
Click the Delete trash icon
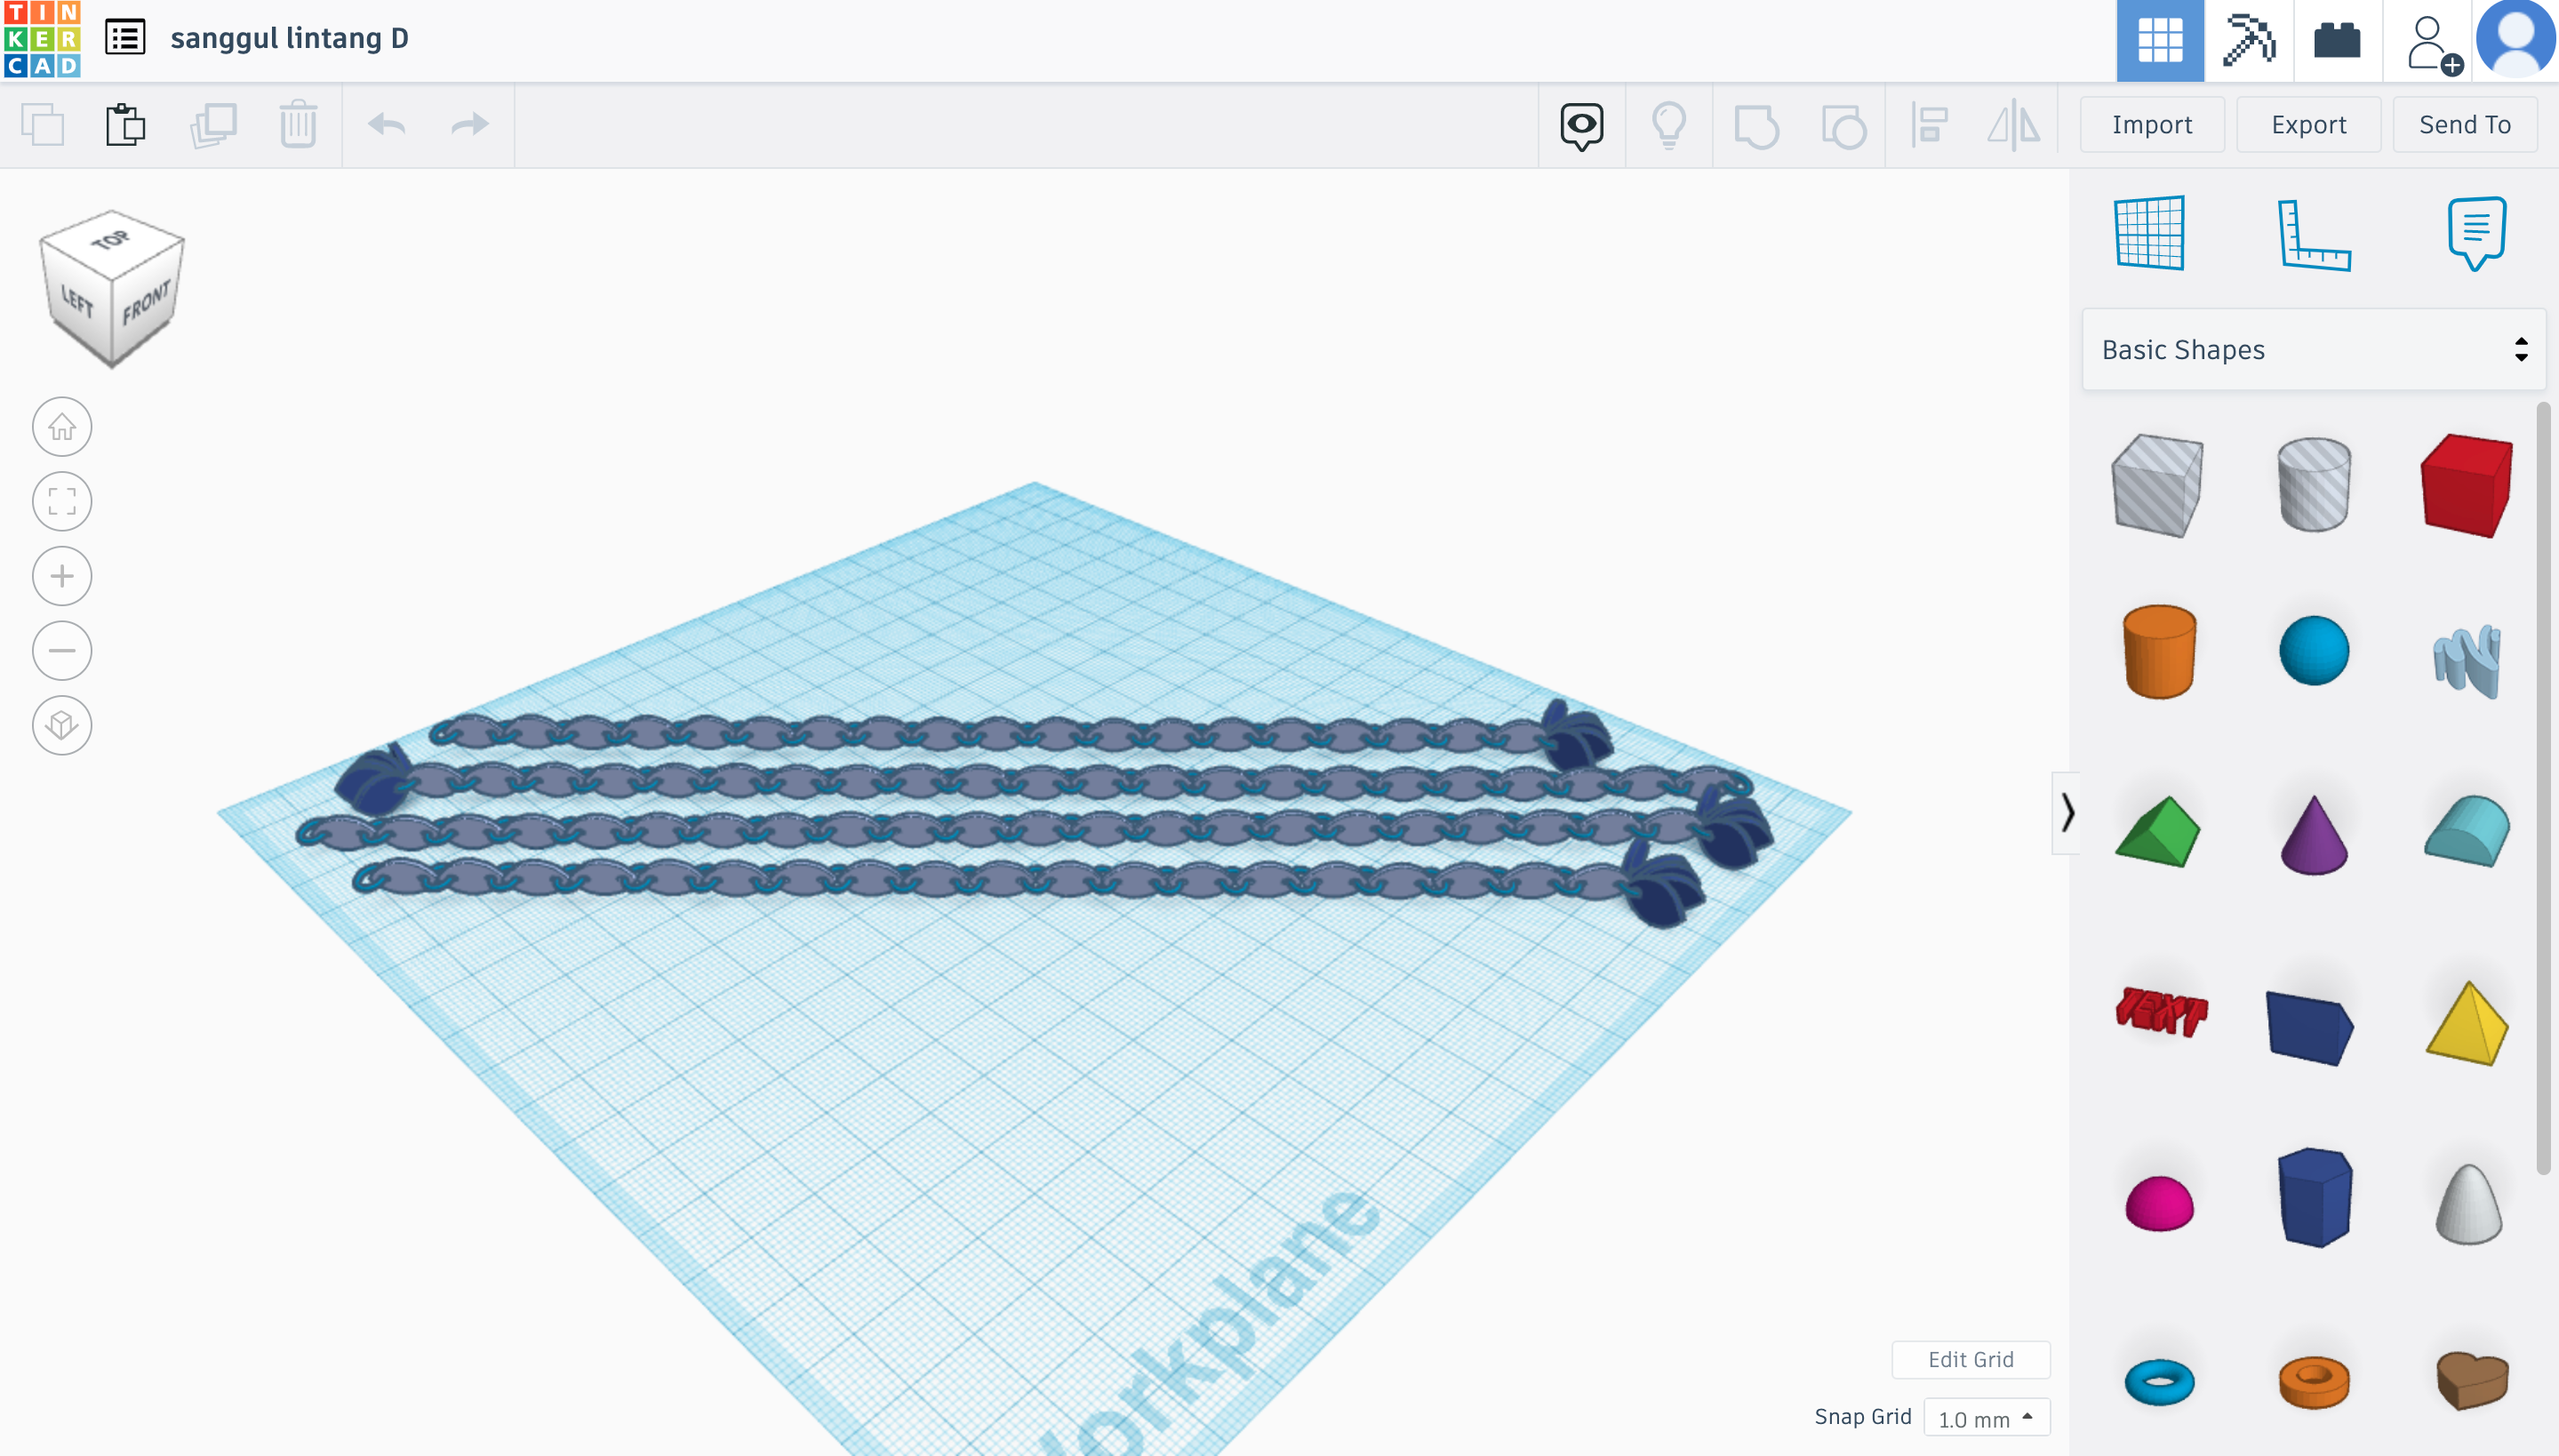[298, 125]
